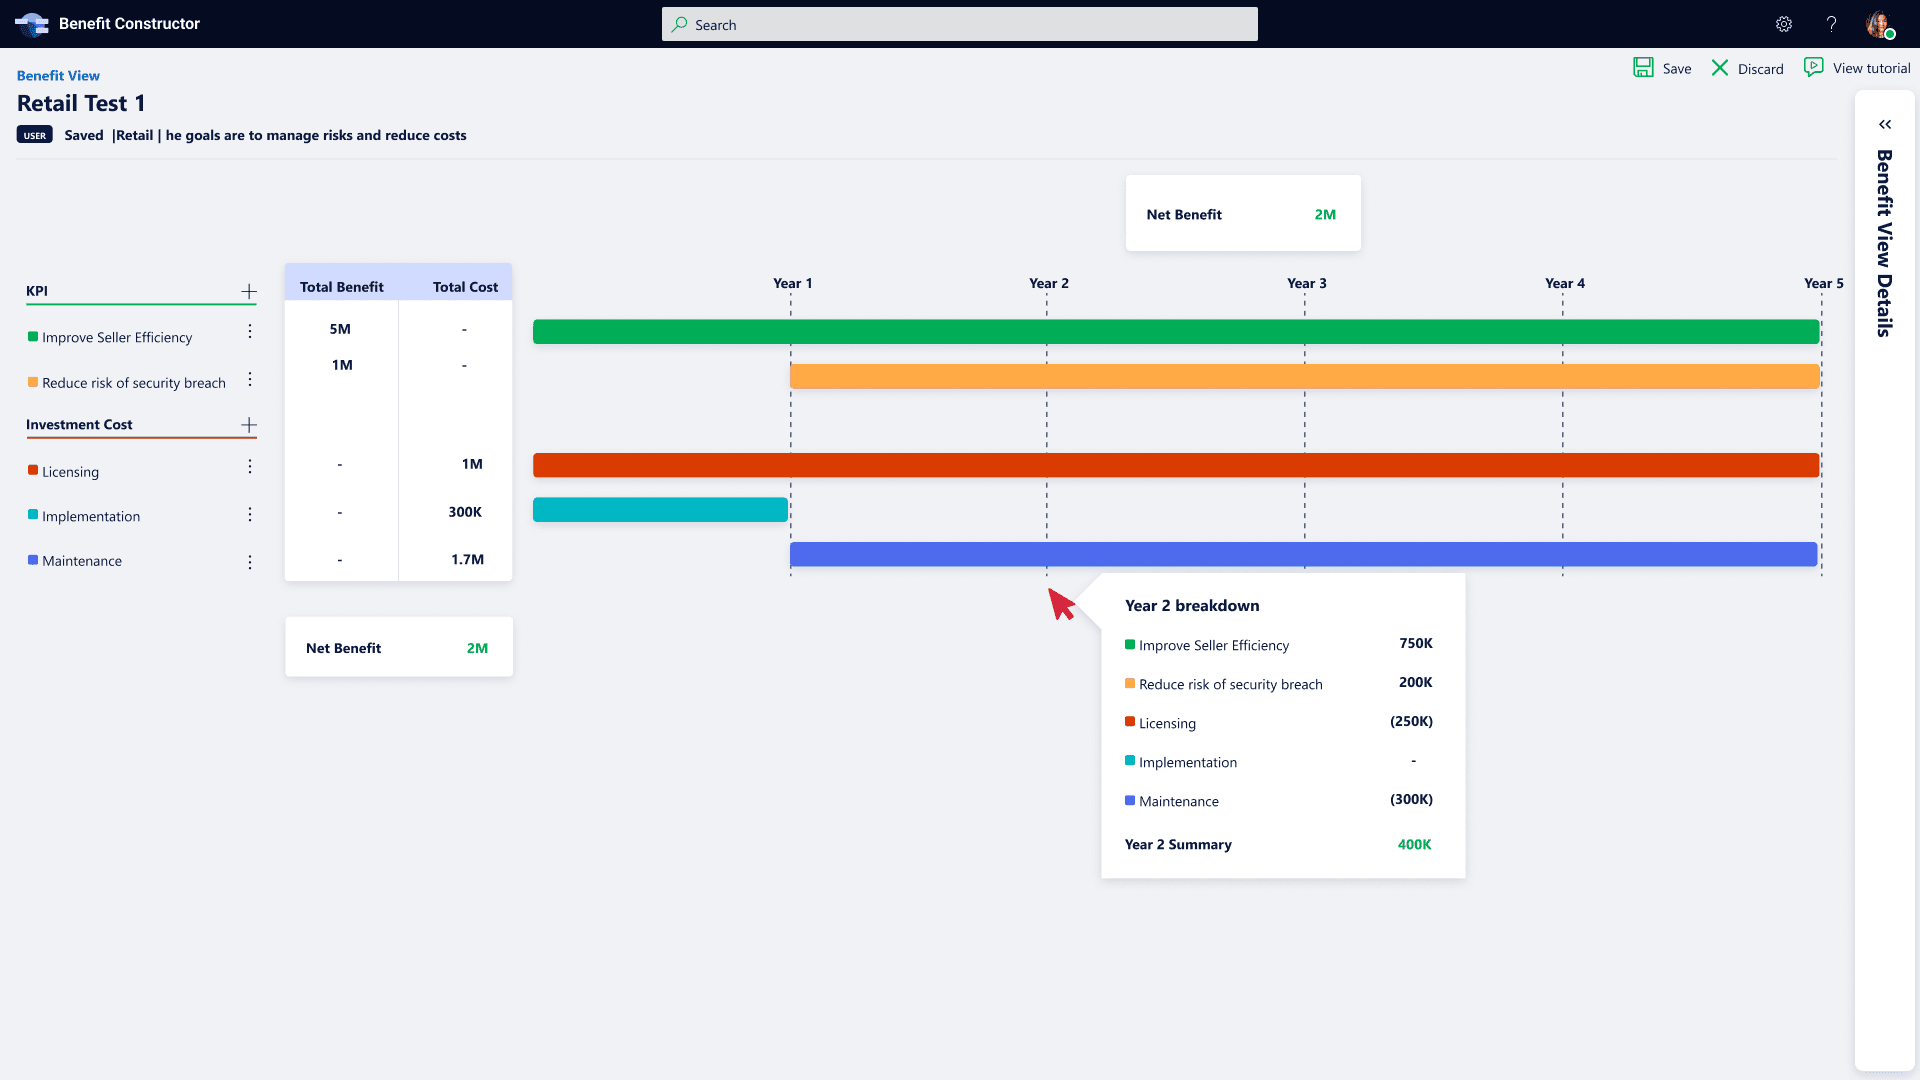Open options menu for Maintenance row
The image size is (1920, 1080).
tap(250, 562)
